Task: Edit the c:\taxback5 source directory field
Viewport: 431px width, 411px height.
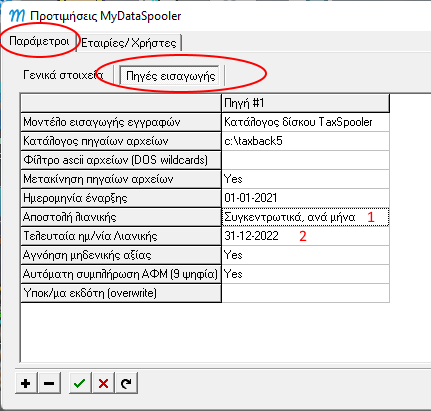Action: click(x=305, y=141)
